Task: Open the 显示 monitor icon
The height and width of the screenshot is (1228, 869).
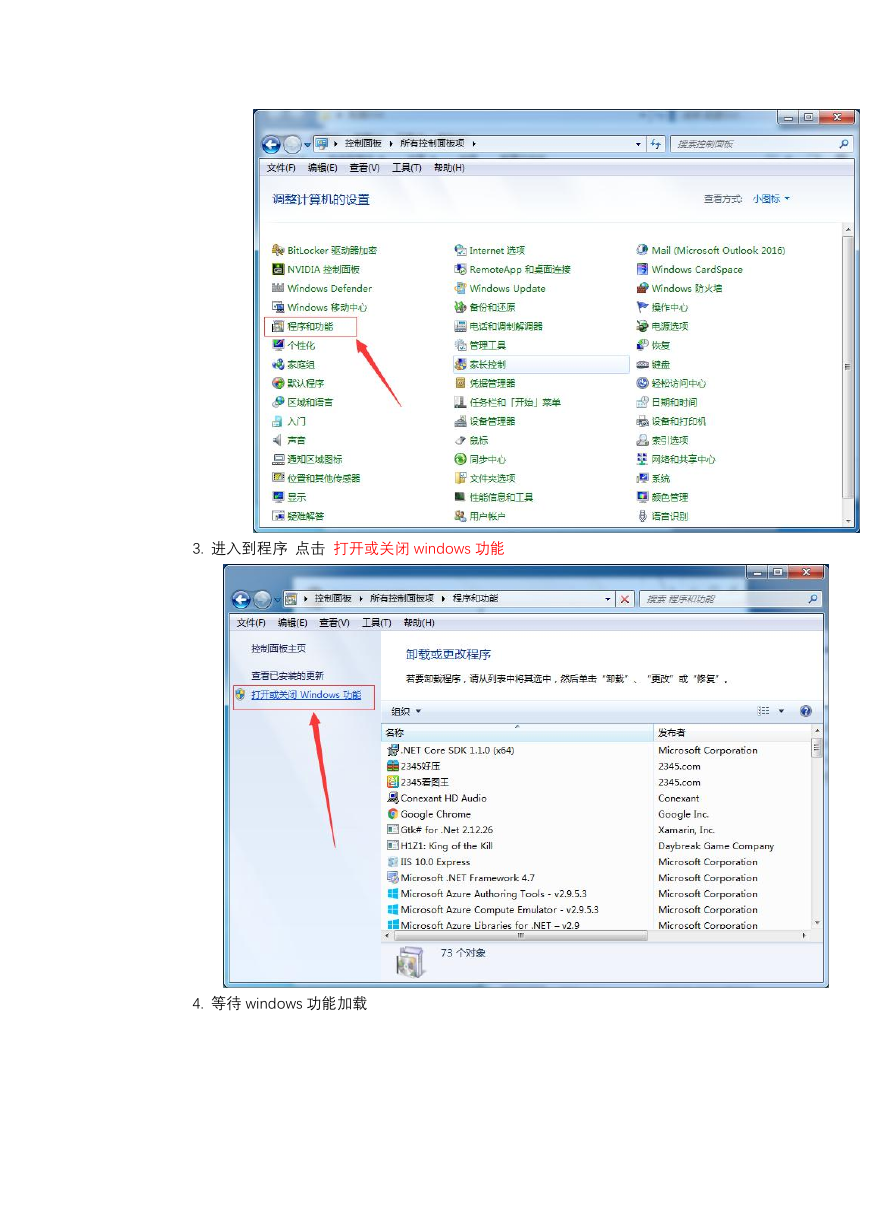Action: click(278, 497)
